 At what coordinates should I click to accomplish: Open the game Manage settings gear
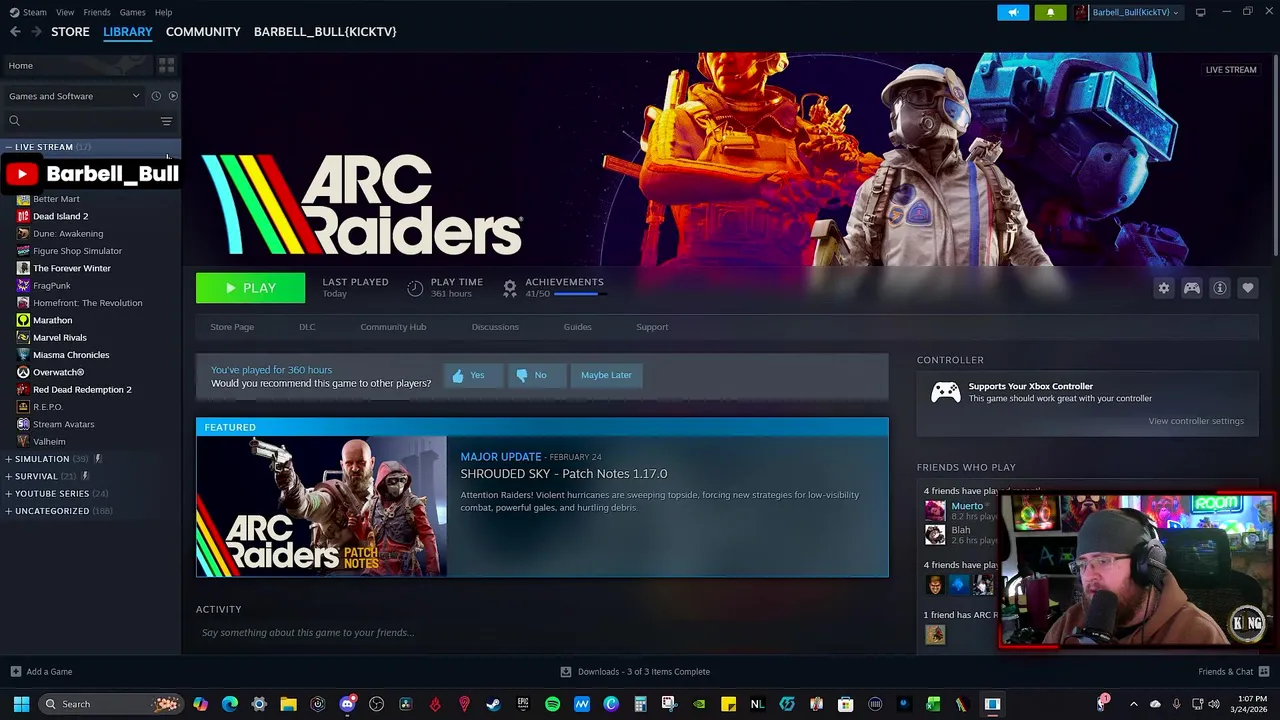tap(1164, 288)
